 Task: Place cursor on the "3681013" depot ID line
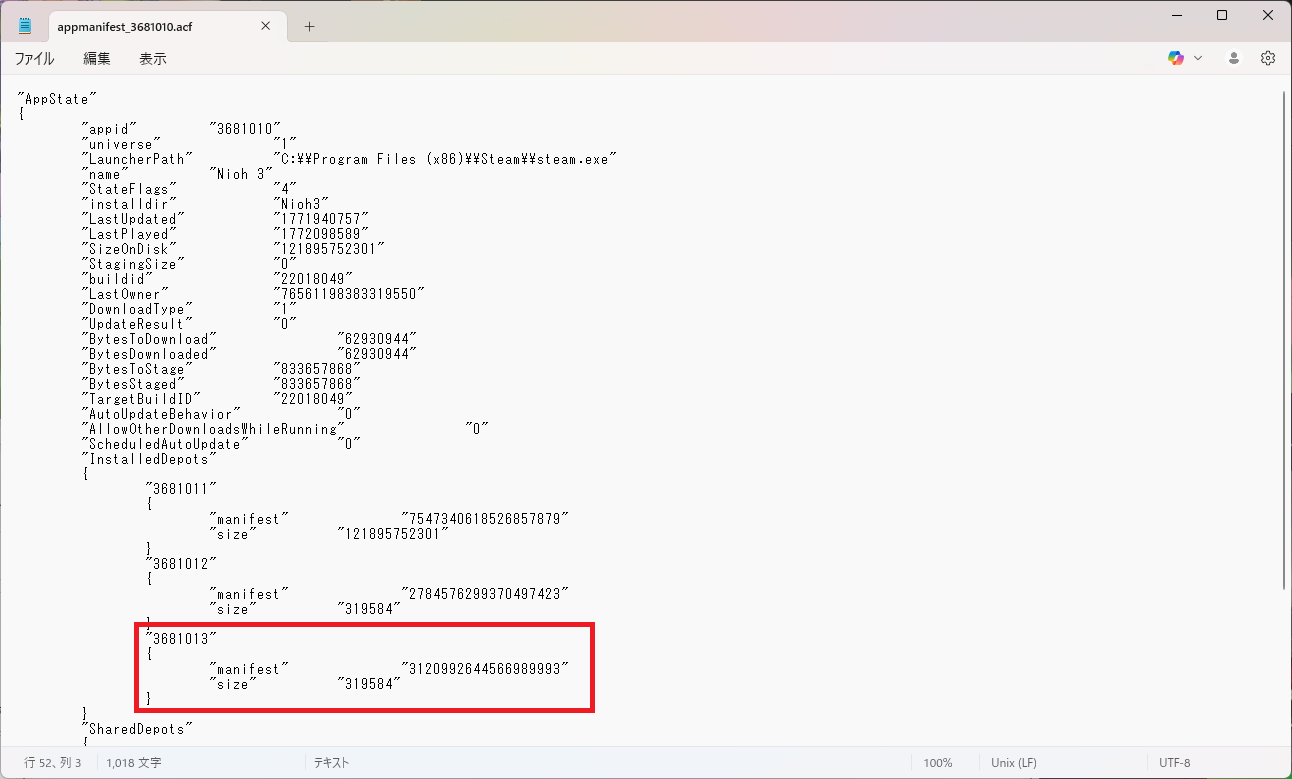181,639
